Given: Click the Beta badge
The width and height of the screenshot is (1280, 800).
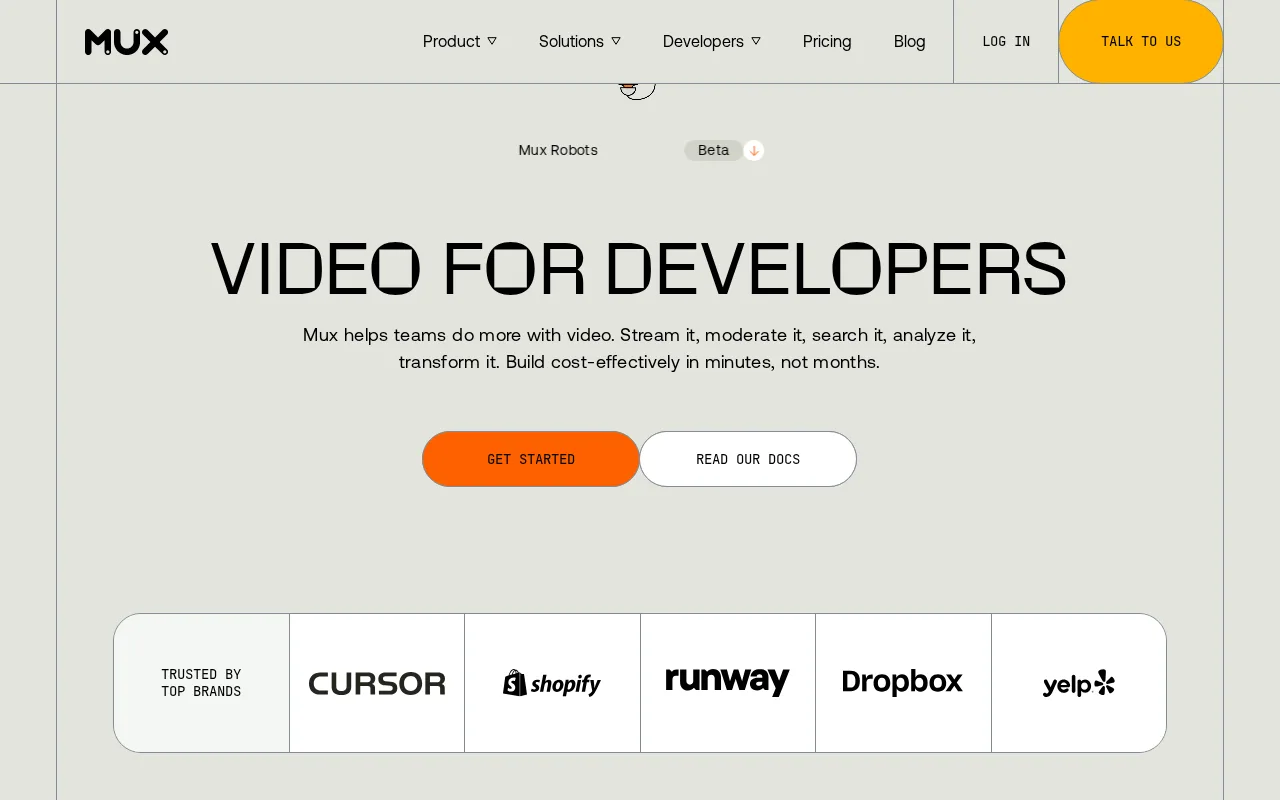Looking at the screenshot, I should click(x=713, y=150).
